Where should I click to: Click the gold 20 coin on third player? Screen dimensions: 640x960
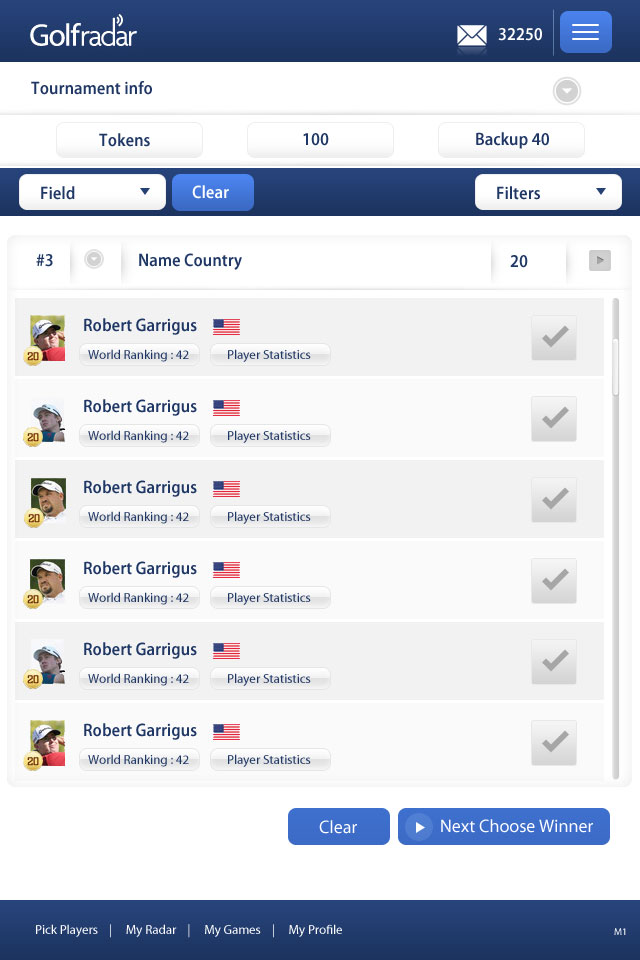pos(33,519)
